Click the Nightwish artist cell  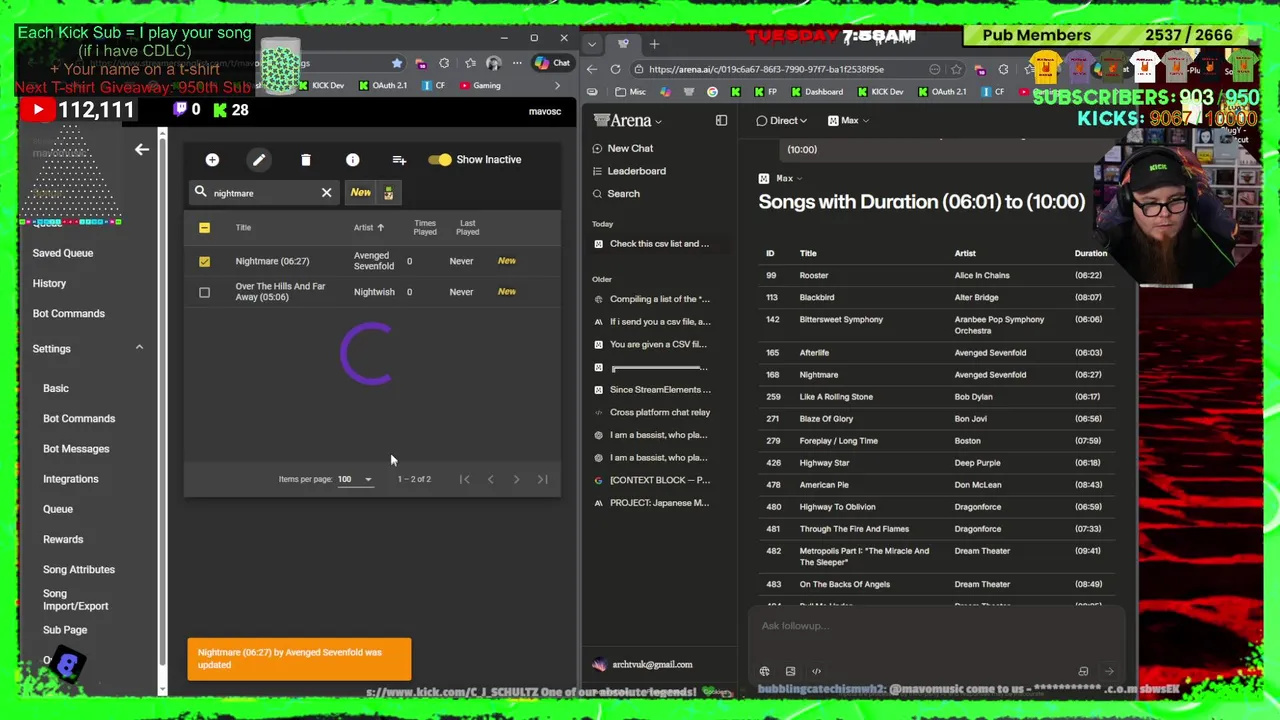[374, 292]
